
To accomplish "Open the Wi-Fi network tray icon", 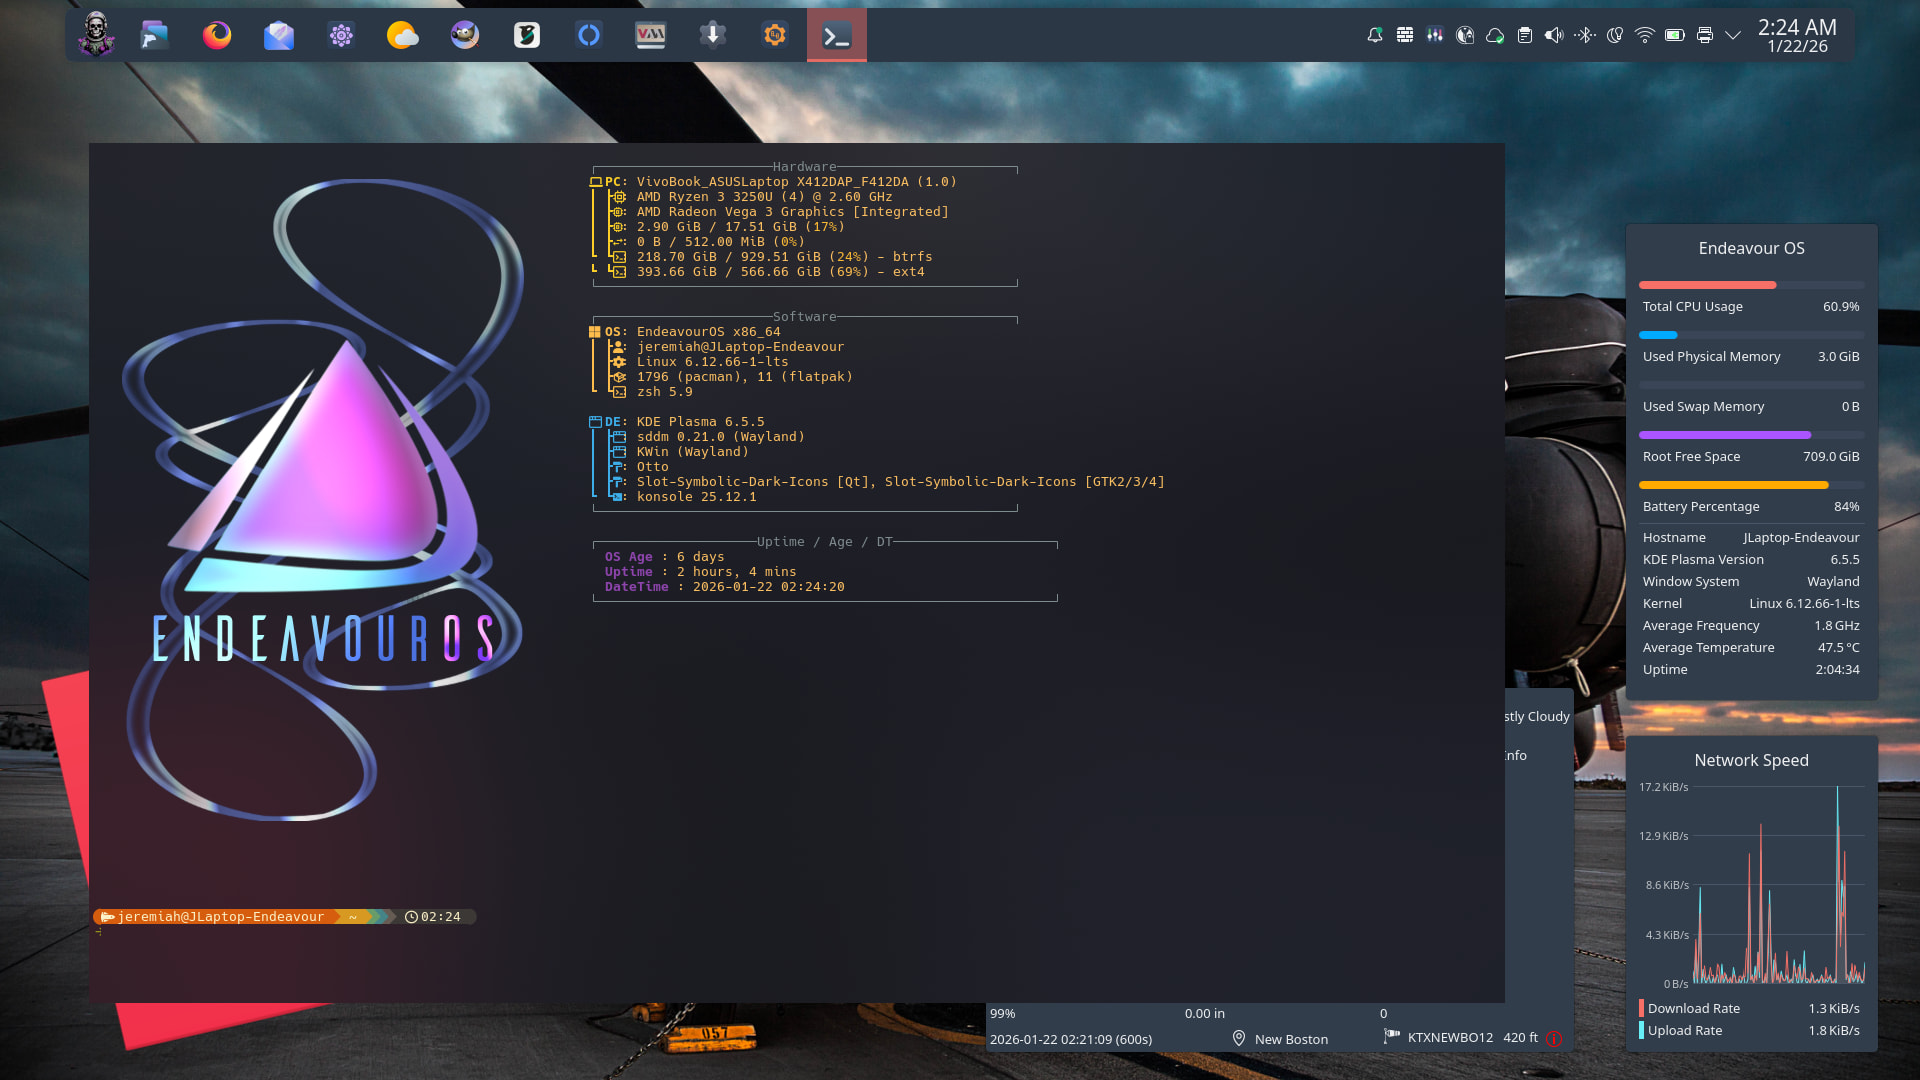I will click(x=1645, y=35).
